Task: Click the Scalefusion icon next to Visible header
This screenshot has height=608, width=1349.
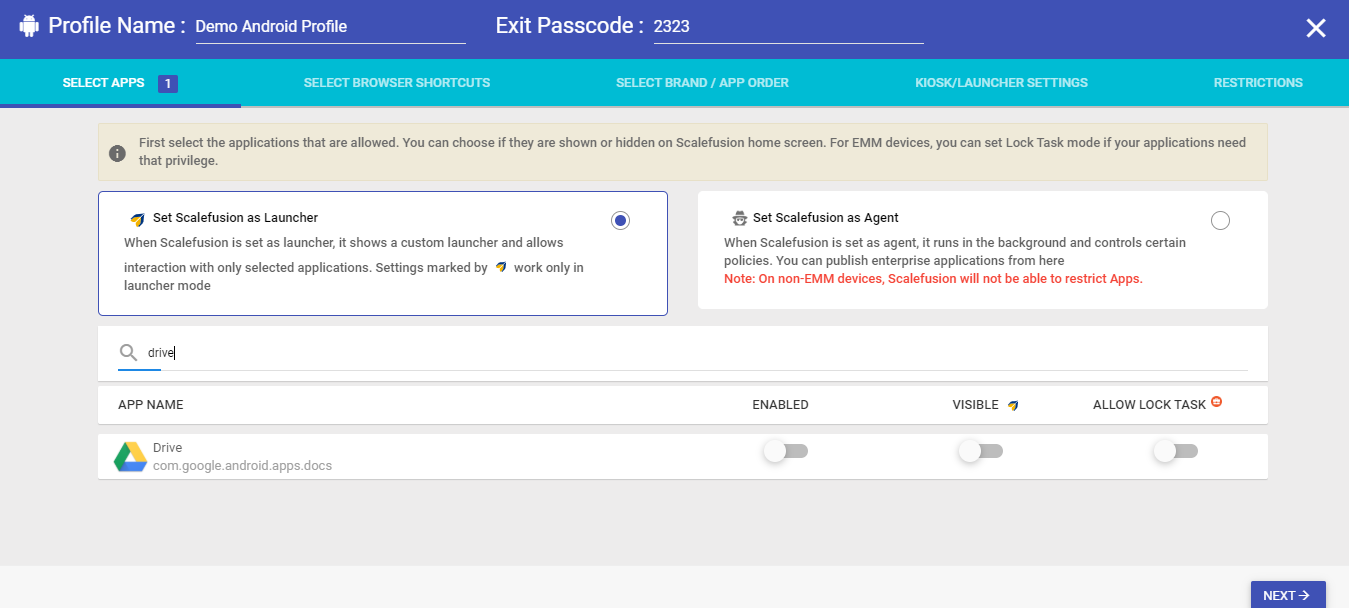Action: tap(1013, 405)
